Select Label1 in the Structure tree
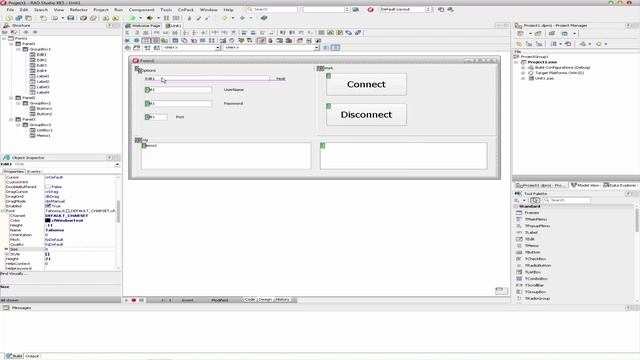This screenshot has height=360, width=640. [x=42, y=76]
